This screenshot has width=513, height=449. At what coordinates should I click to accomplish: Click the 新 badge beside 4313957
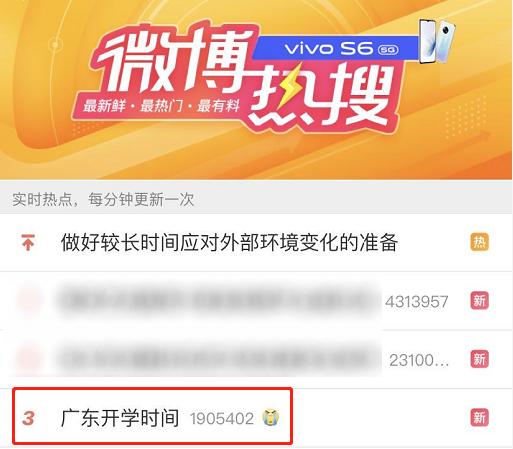[479, 301]
